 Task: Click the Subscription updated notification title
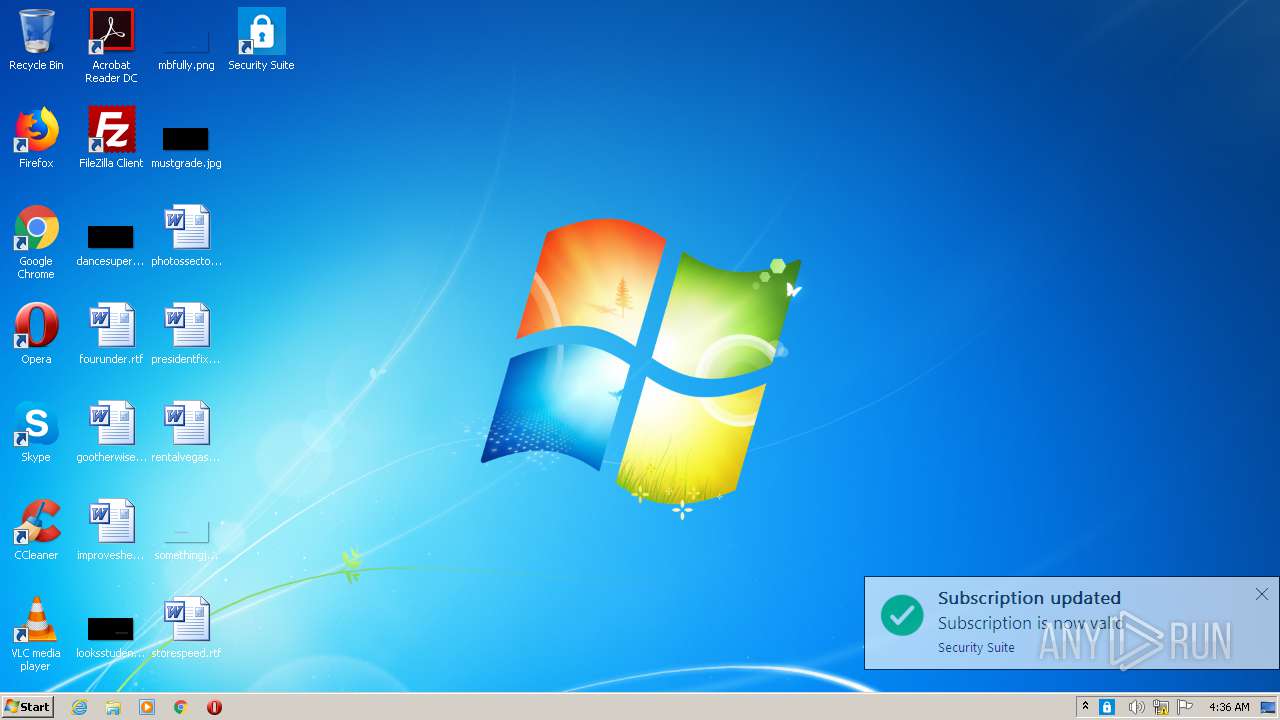(x=1029, y=598)
